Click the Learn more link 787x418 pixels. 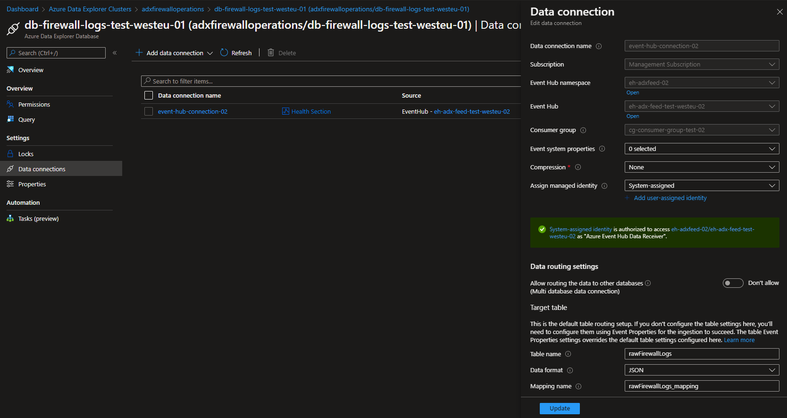[739, 340]
